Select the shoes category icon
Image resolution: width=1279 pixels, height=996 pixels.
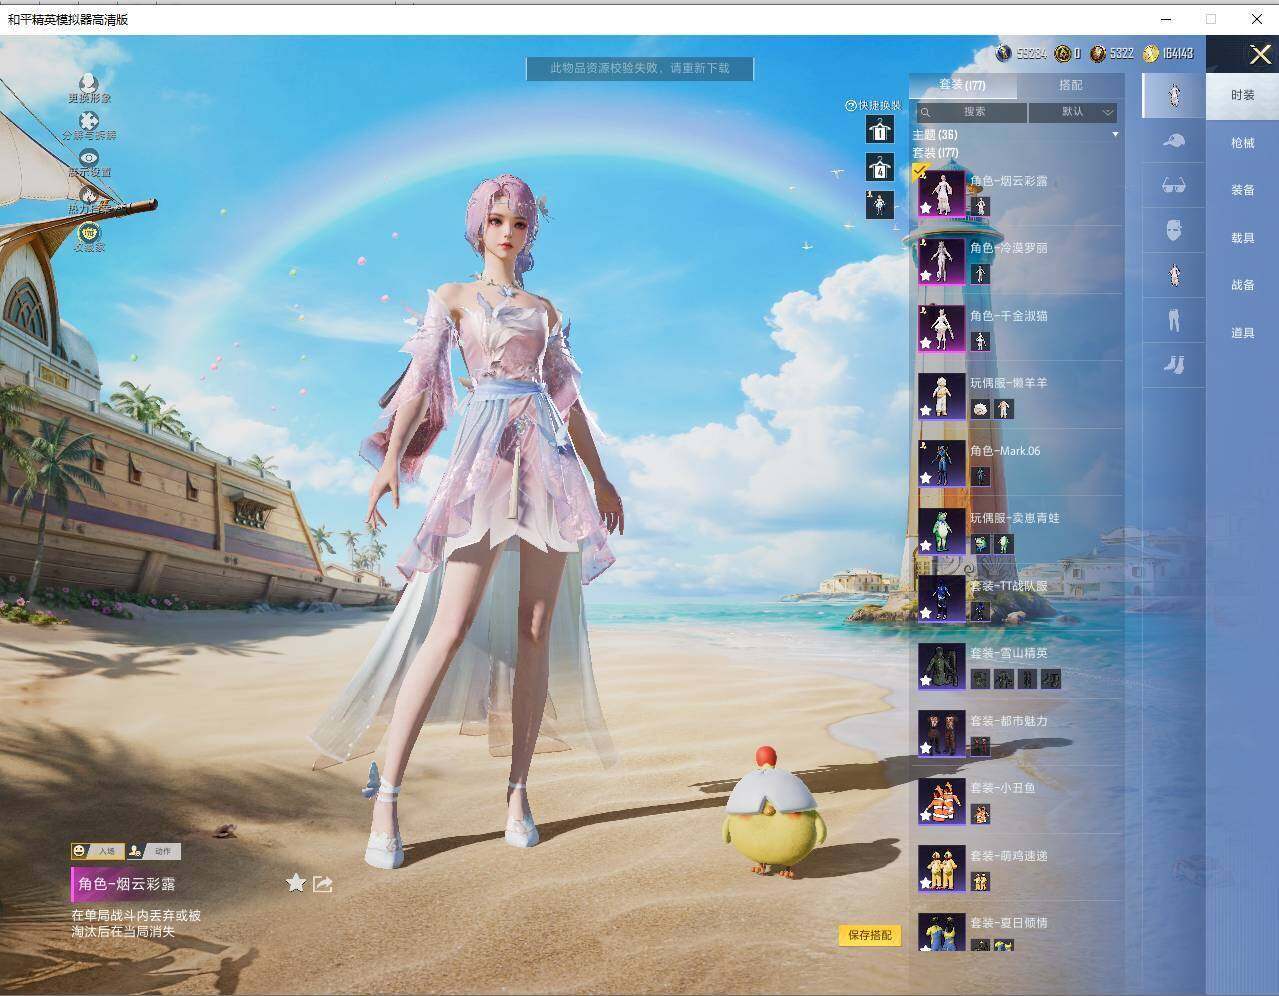1174,365
